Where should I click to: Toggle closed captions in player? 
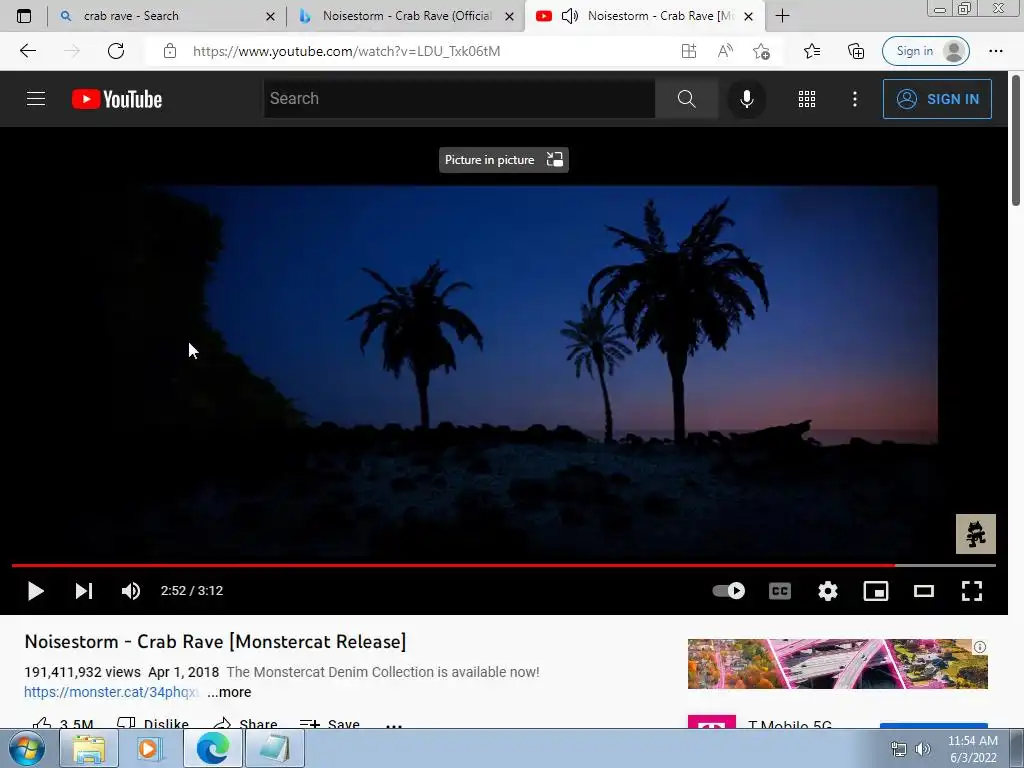tap(780, 591)
